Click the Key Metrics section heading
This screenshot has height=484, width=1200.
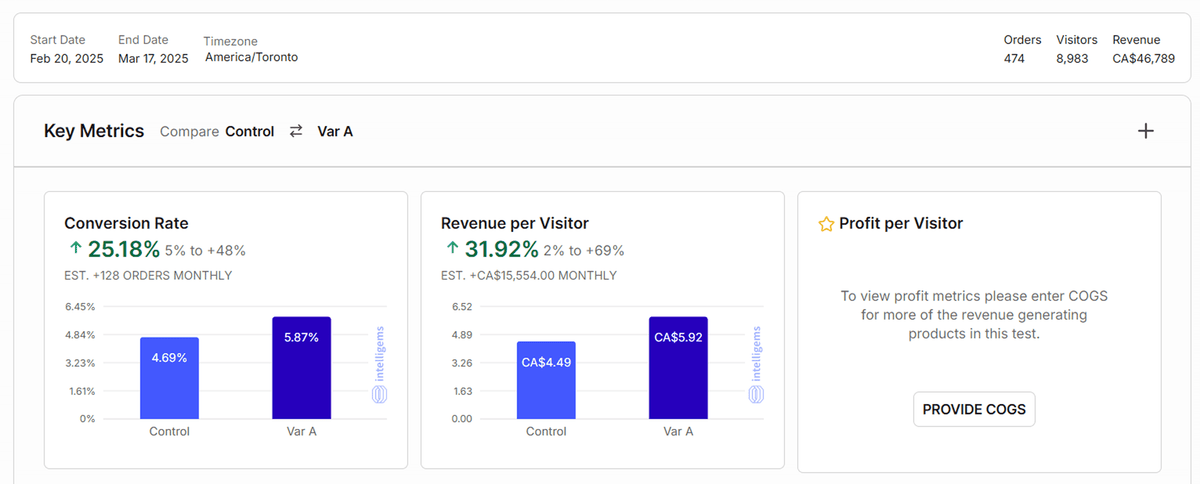pos(94,131)
